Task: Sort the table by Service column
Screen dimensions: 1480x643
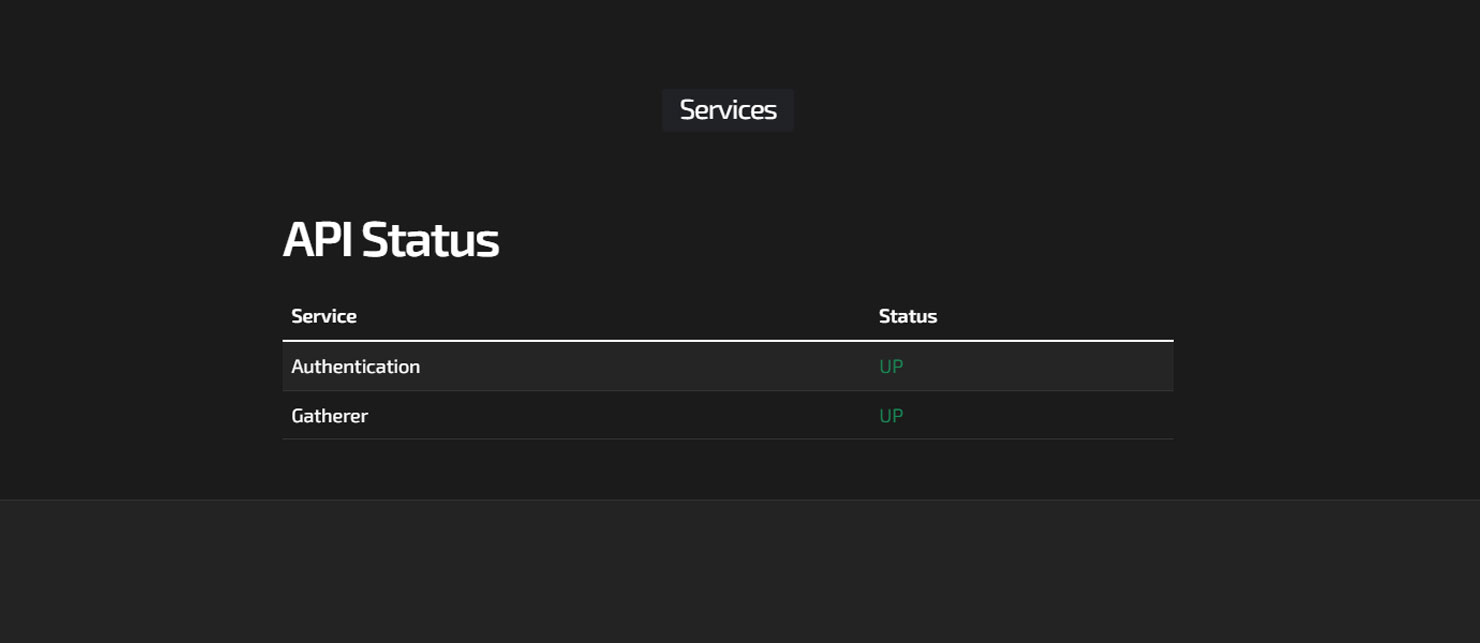Action: coord(323,315)
